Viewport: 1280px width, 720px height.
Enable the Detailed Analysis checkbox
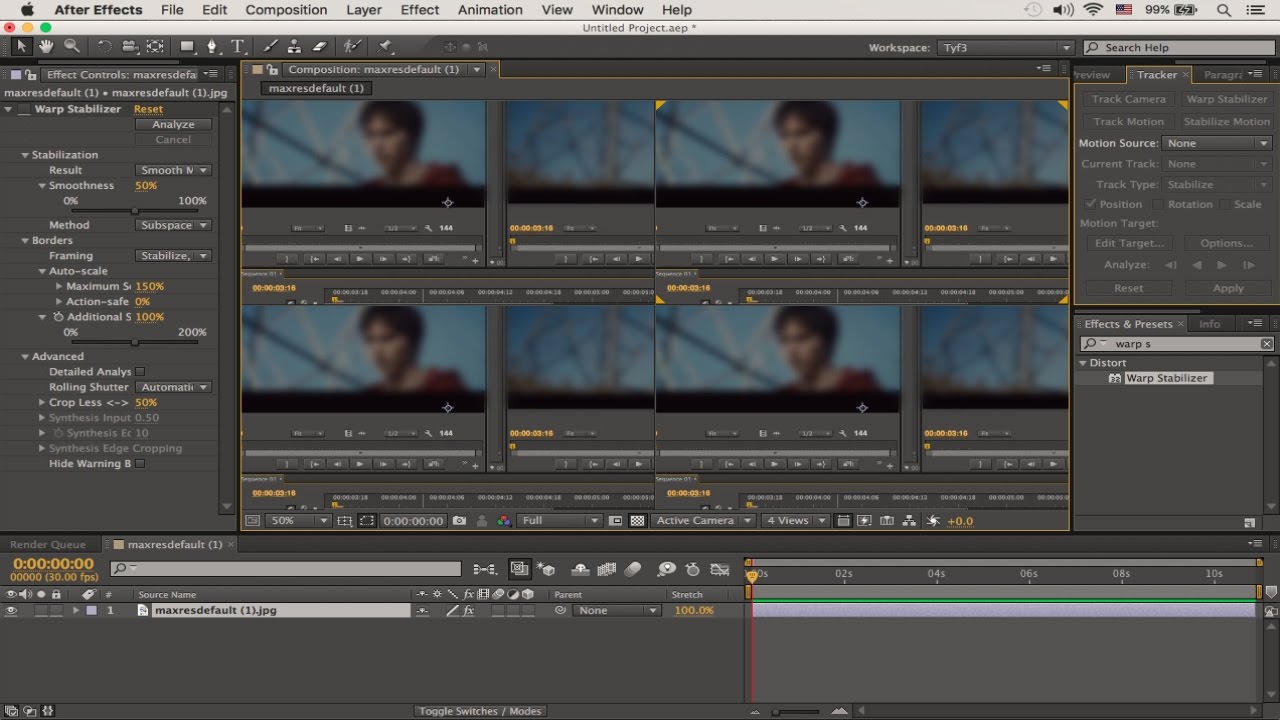[140, 371]
